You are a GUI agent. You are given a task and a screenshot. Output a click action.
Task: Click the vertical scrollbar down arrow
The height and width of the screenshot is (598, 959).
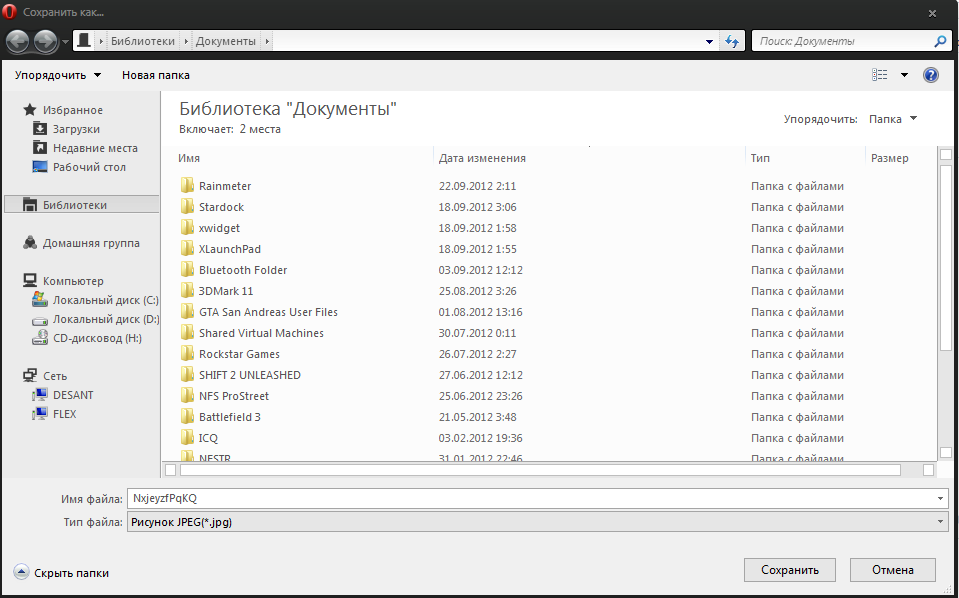tap(946, 452)
